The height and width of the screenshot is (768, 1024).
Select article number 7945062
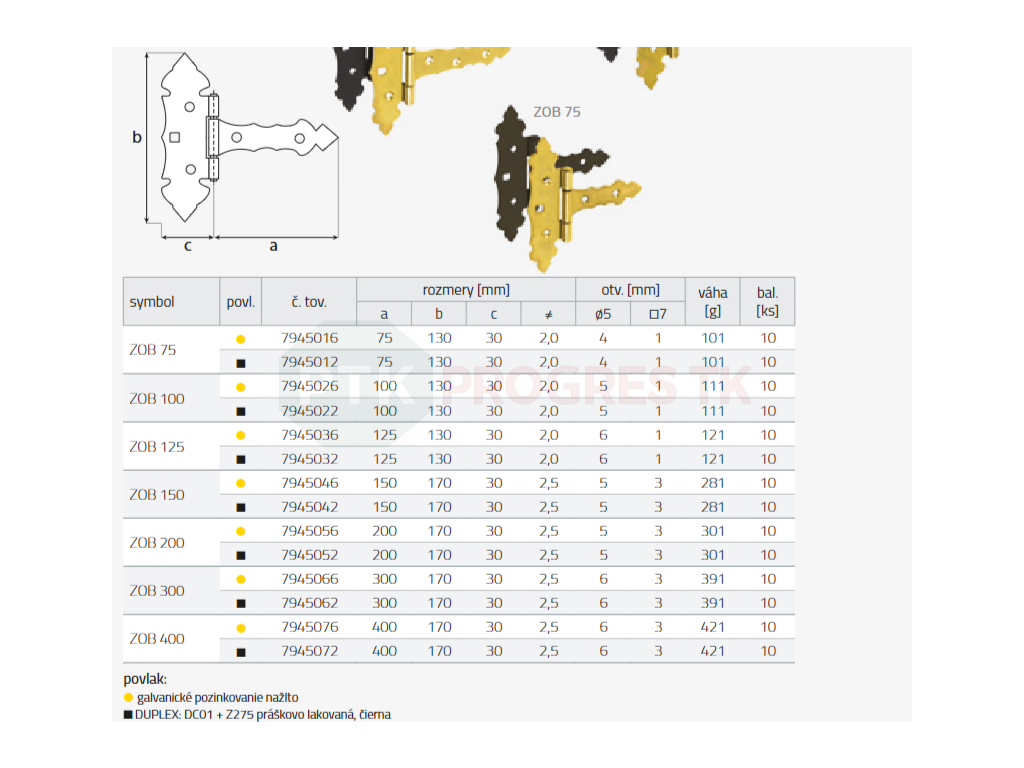tap(310, 603)
